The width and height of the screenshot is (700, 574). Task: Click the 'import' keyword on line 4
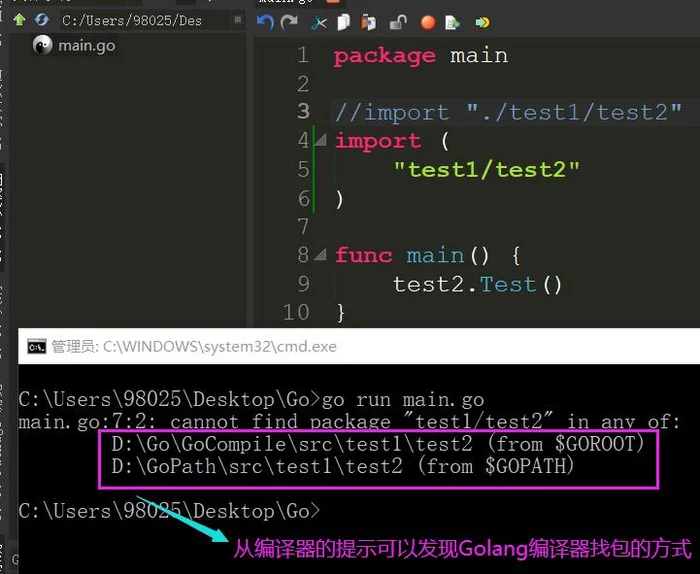tap(378, 141)
